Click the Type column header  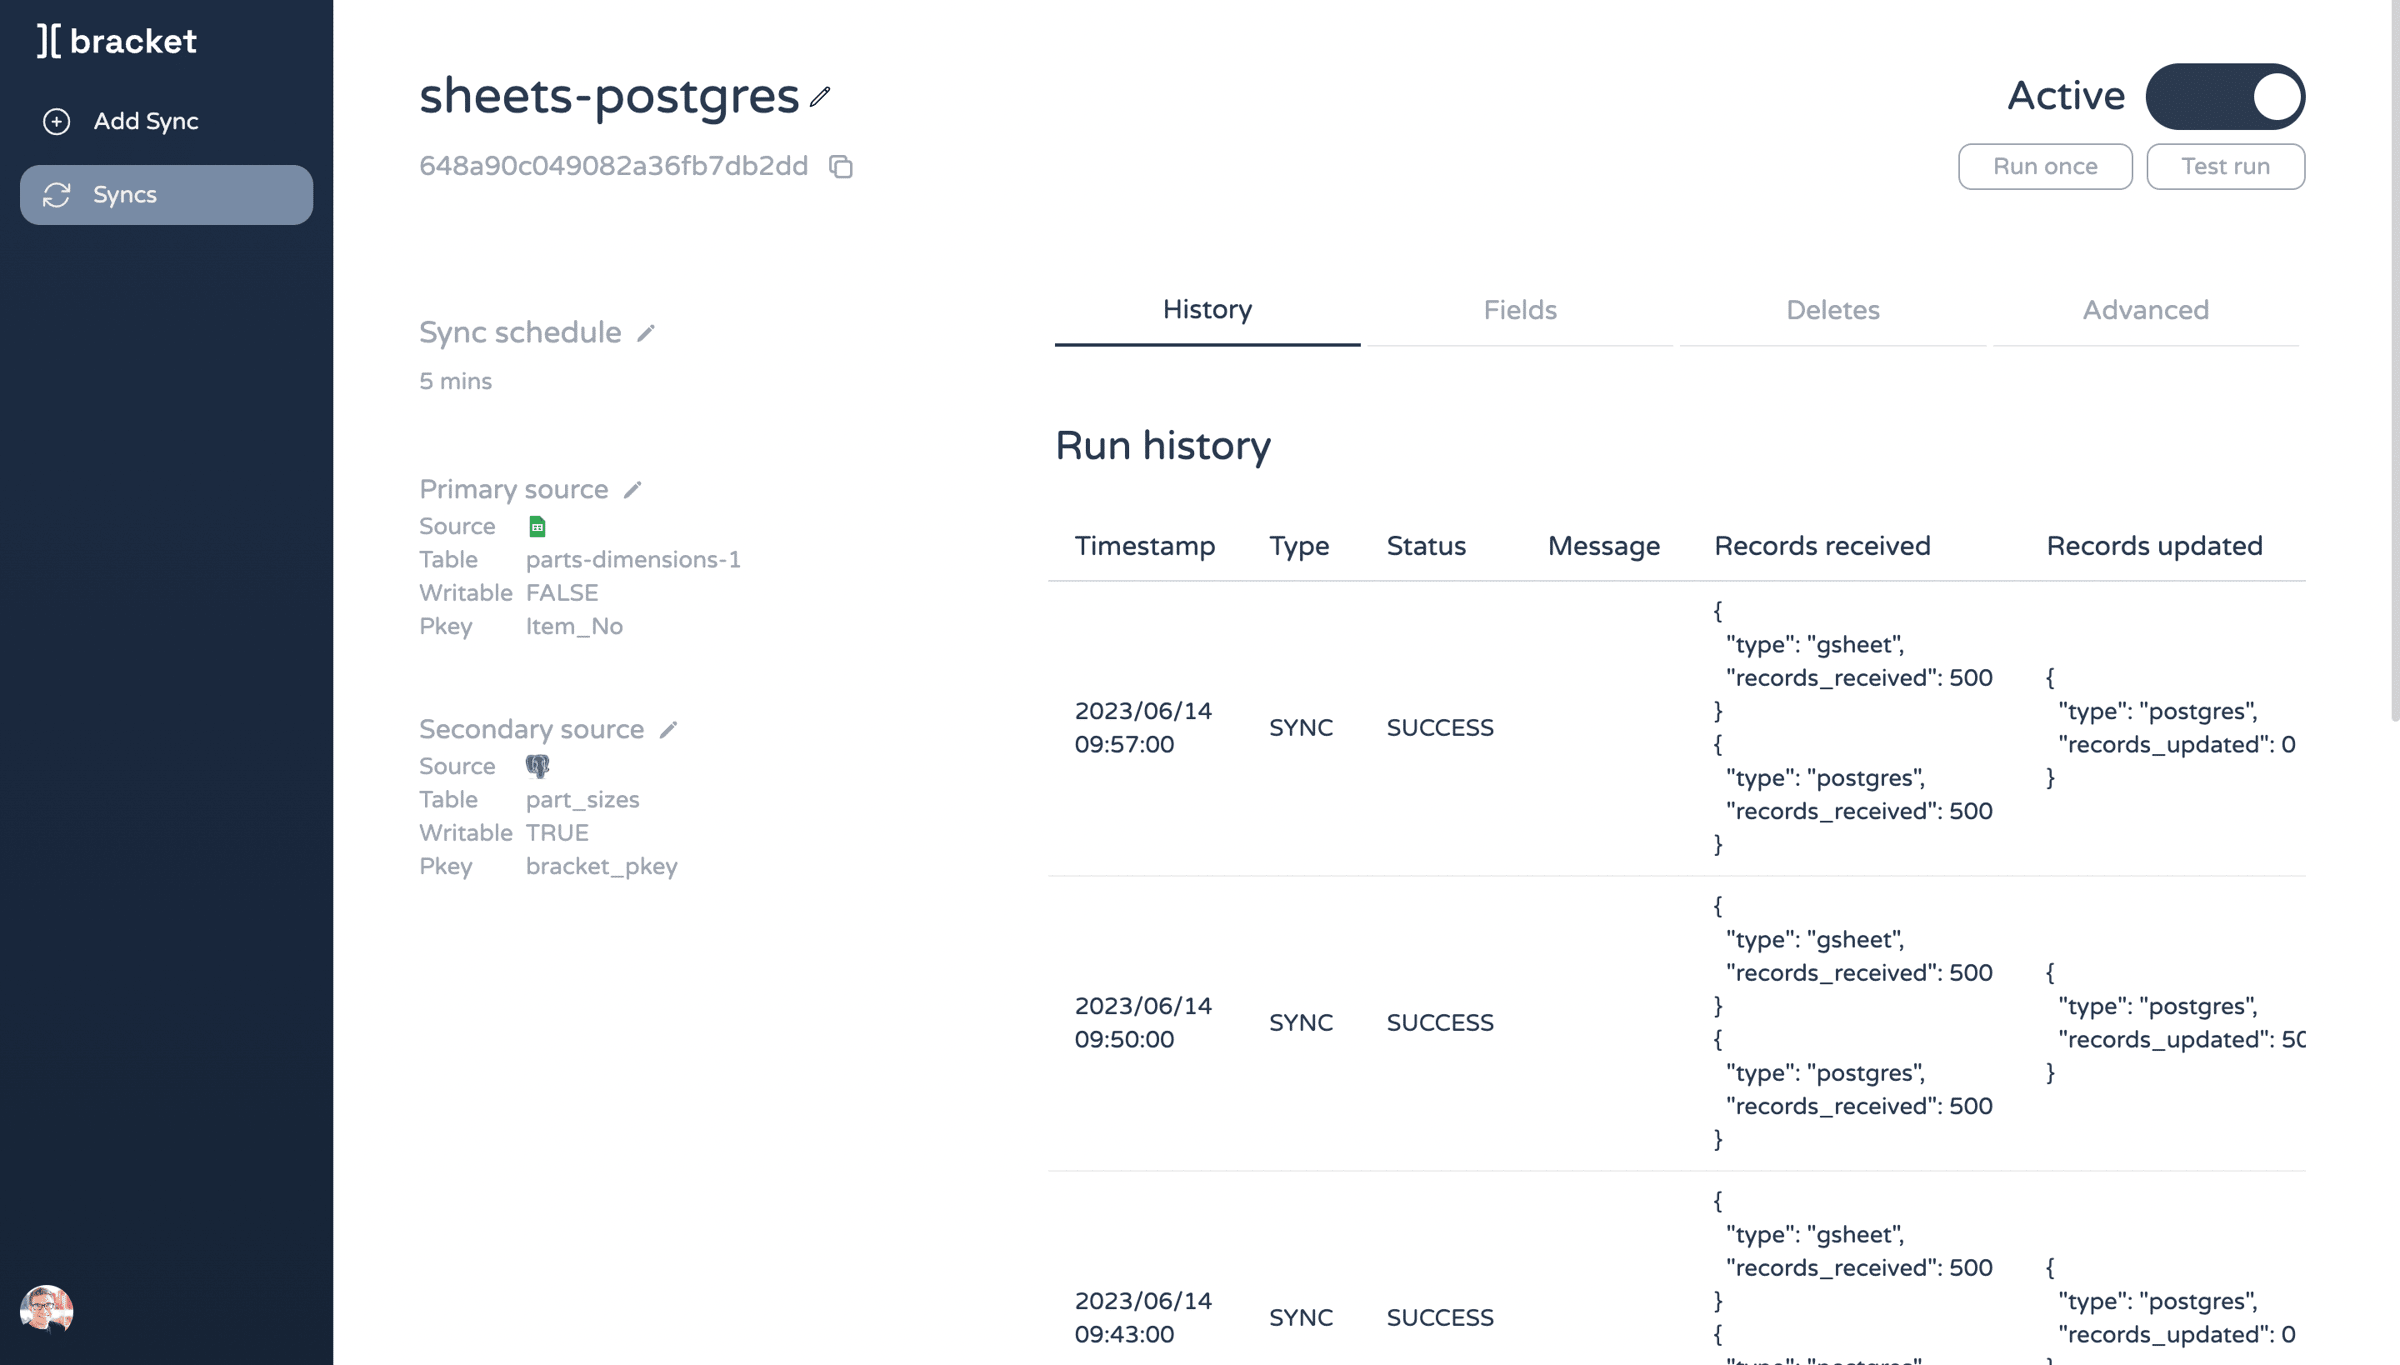(x=1299, y=547)
